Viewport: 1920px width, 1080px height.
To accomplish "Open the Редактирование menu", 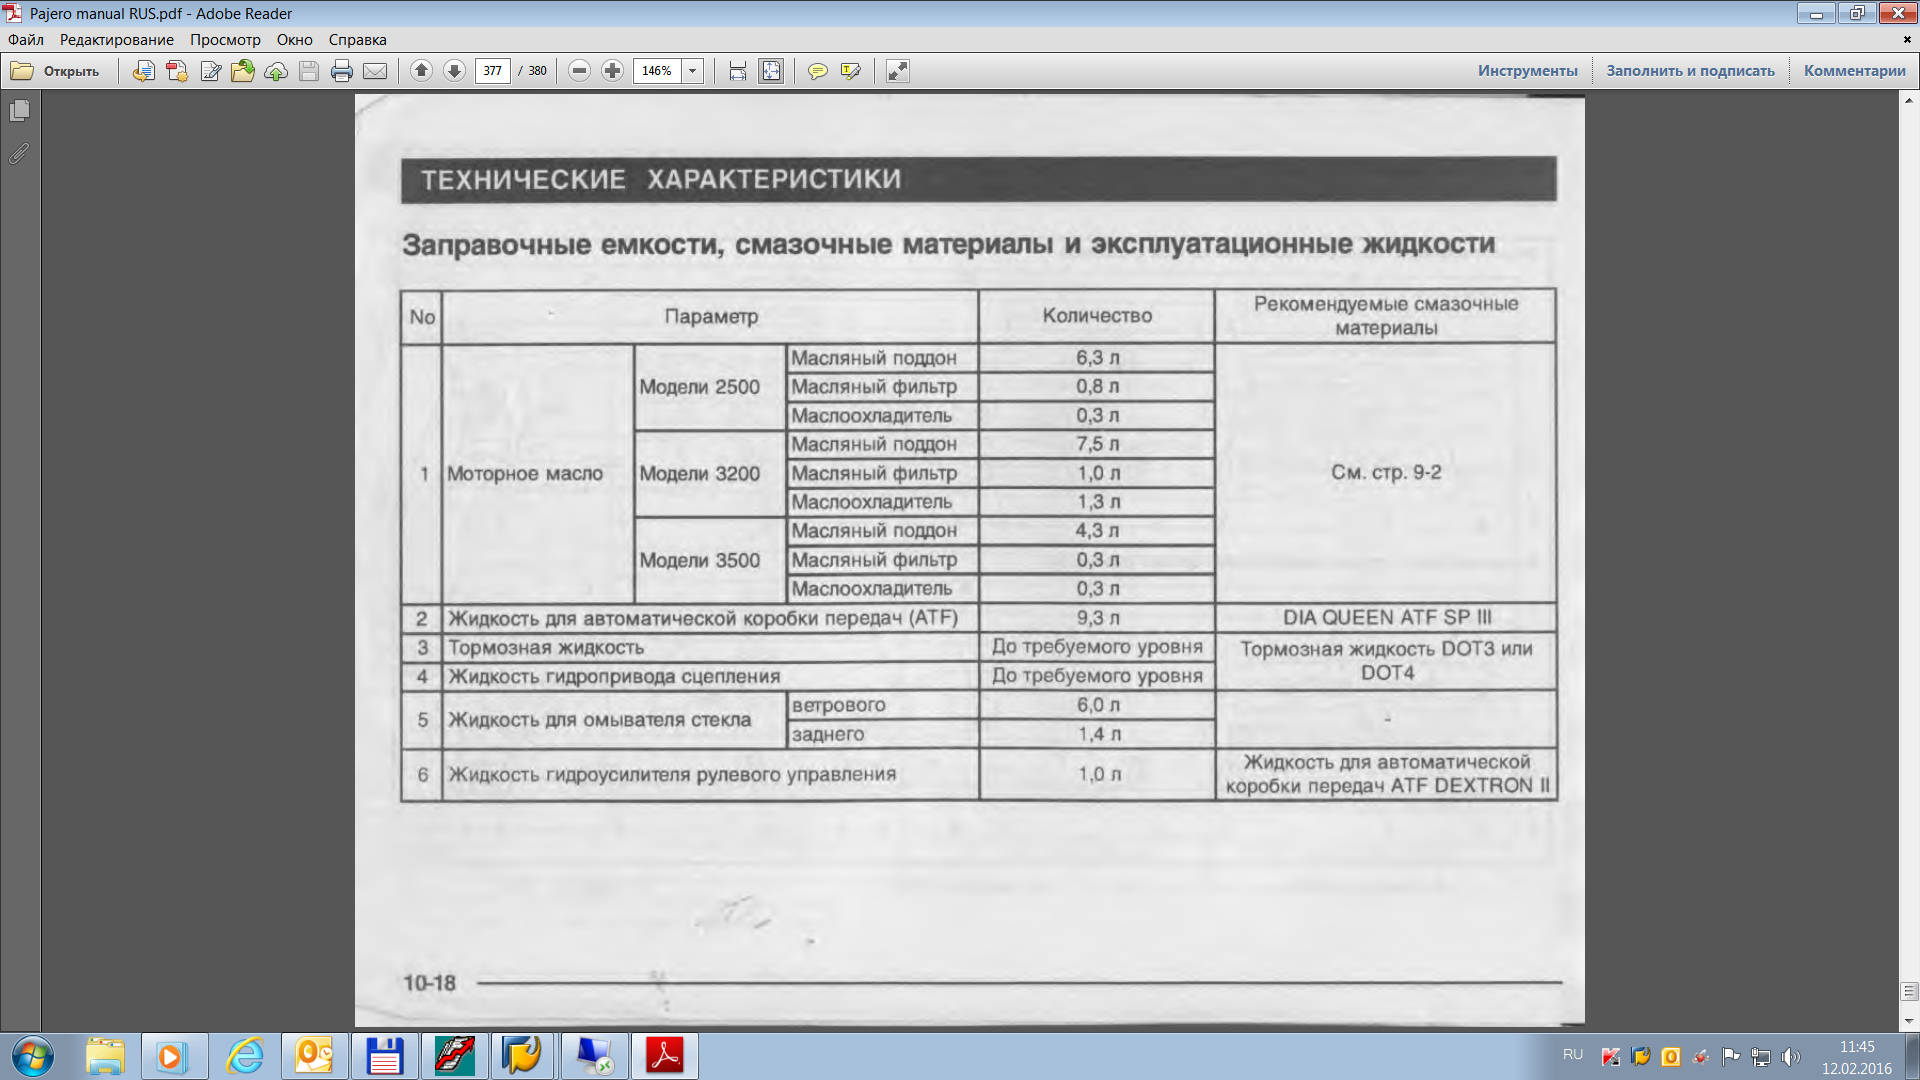I will (116, 40).
